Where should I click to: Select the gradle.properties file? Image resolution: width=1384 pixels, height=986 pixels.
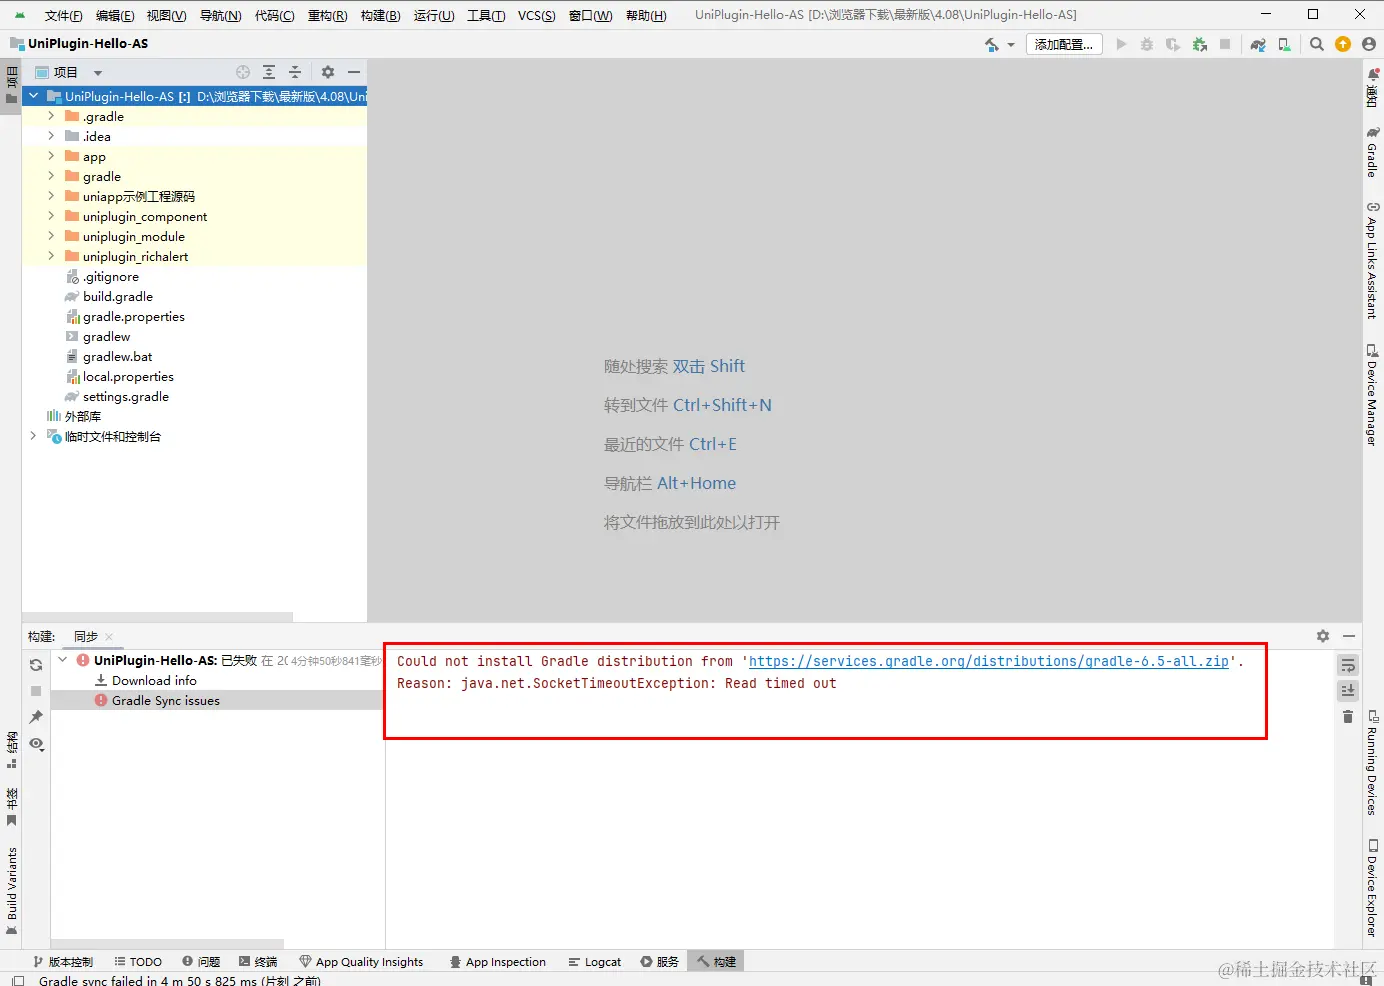pos(134,316)
